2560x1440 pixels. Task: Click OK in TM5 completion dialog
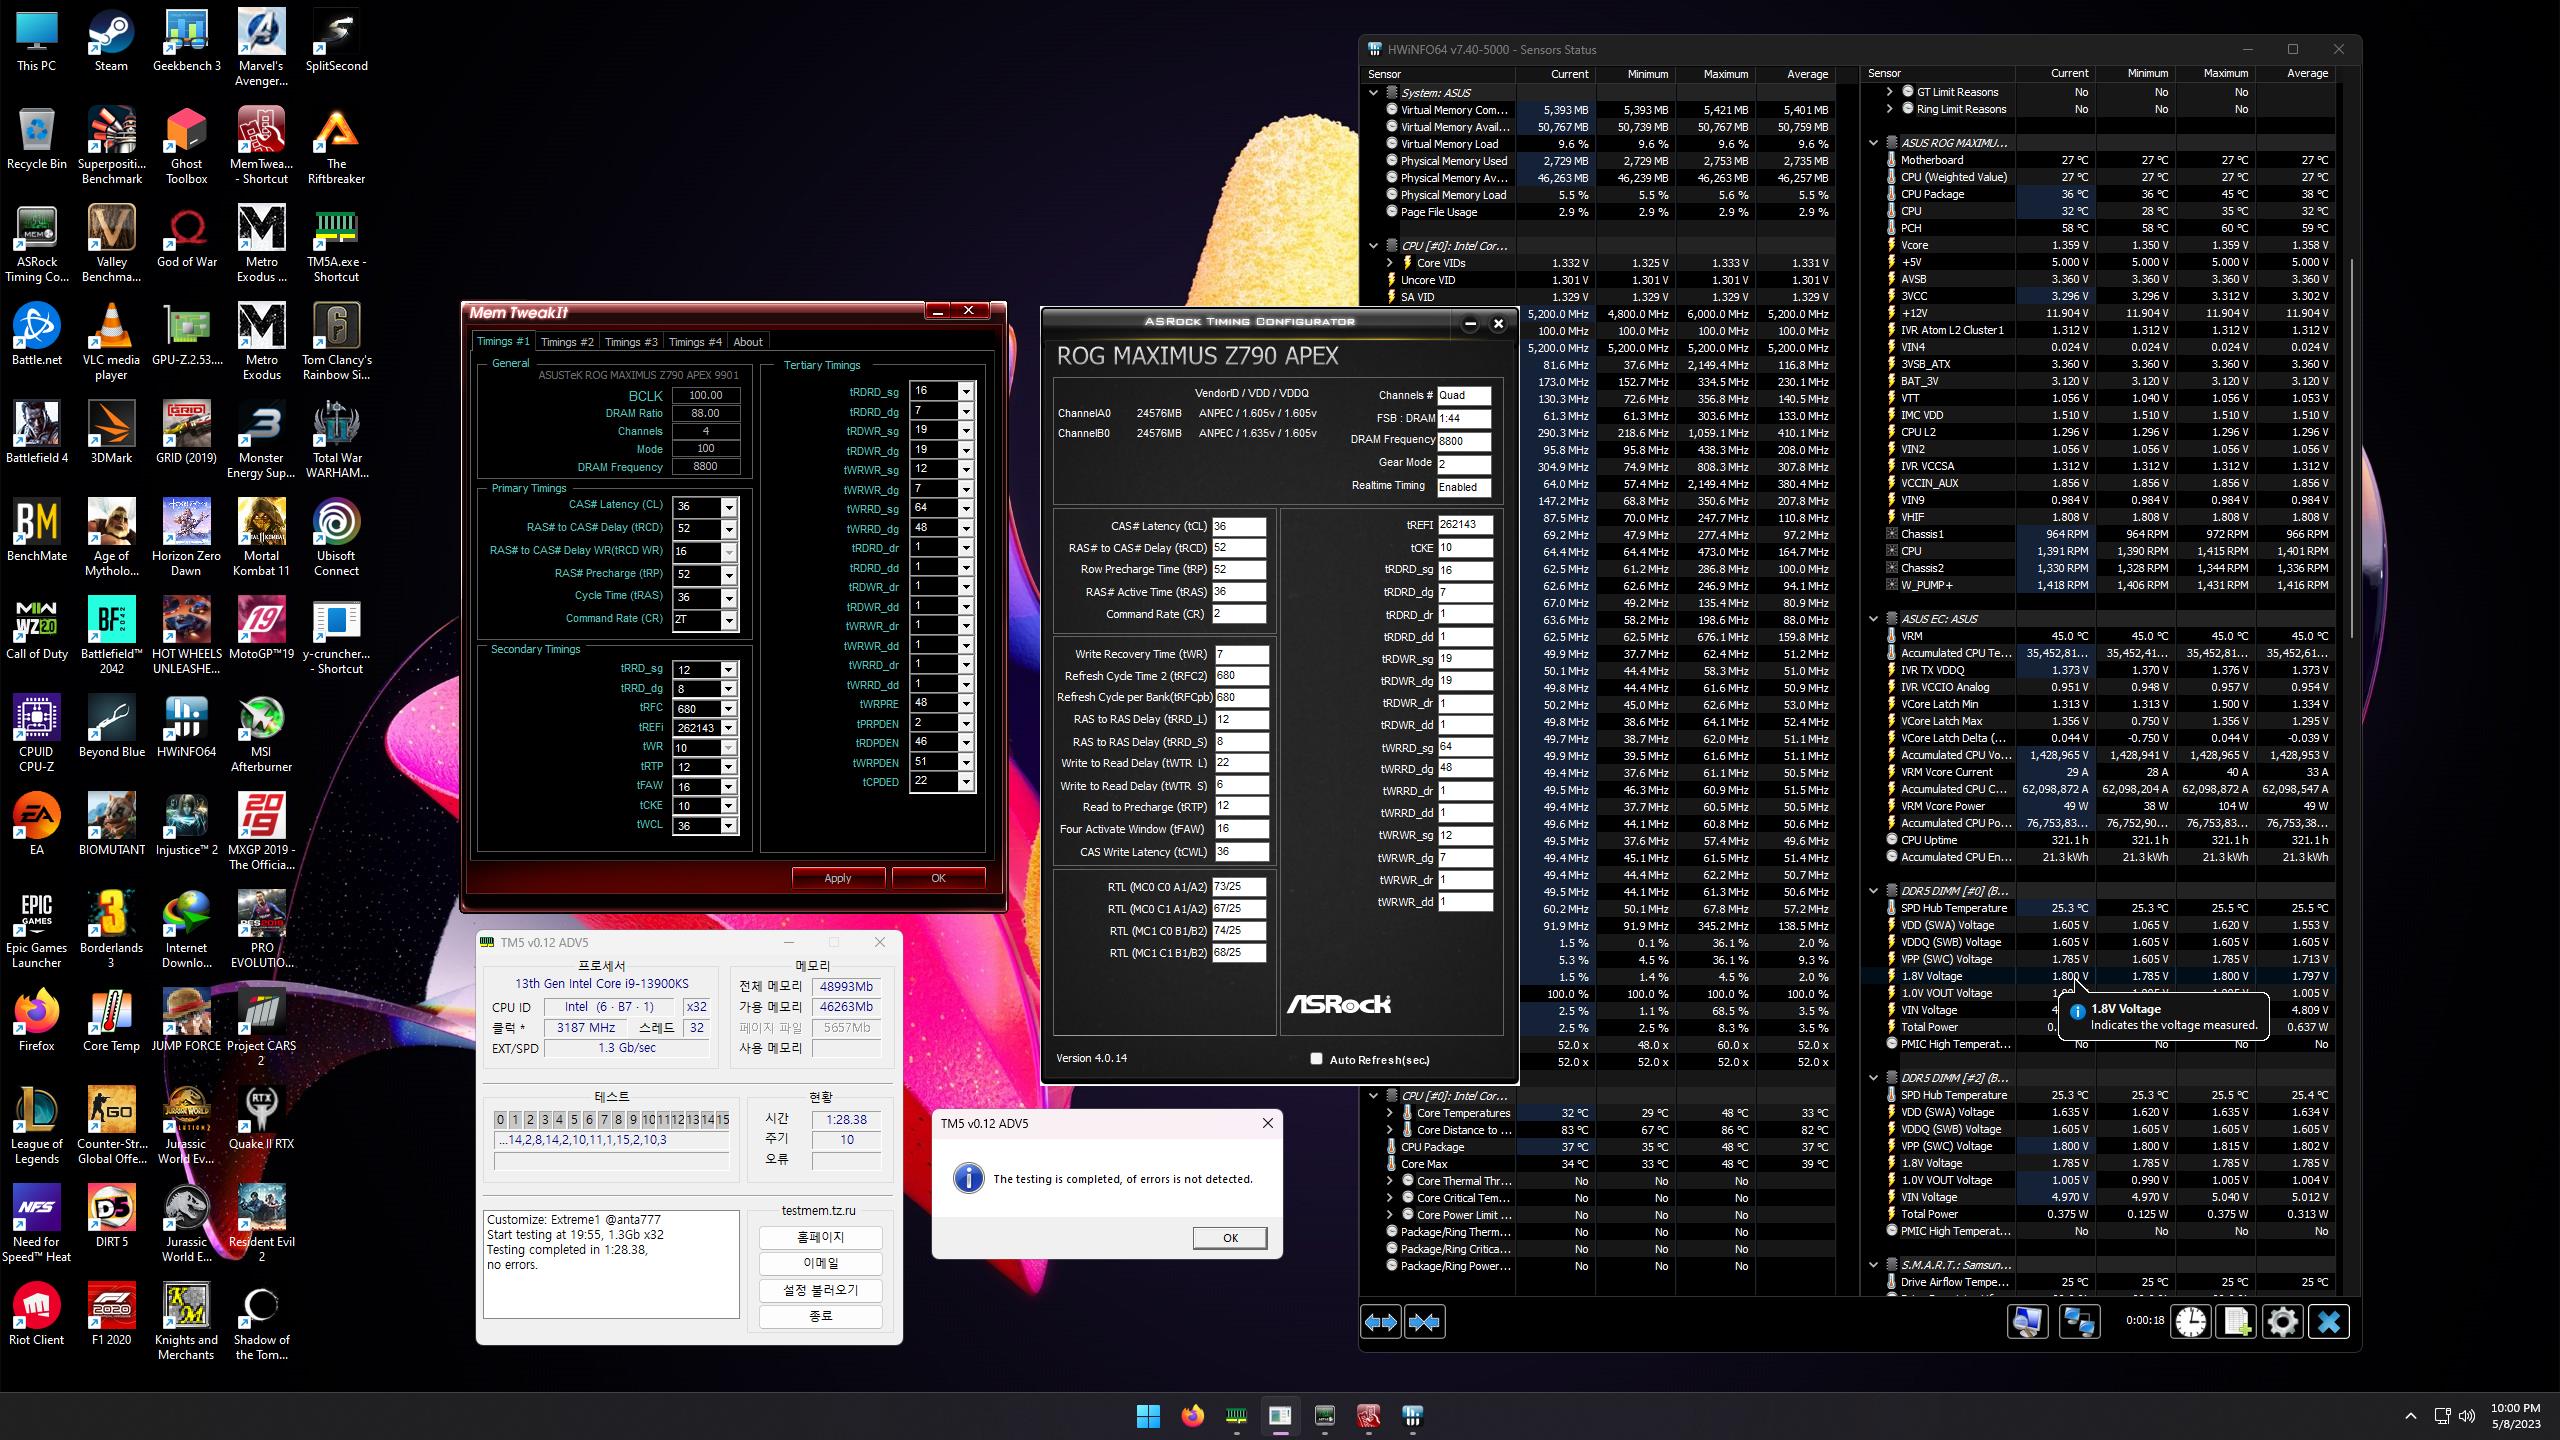tap(1230, 1238)
